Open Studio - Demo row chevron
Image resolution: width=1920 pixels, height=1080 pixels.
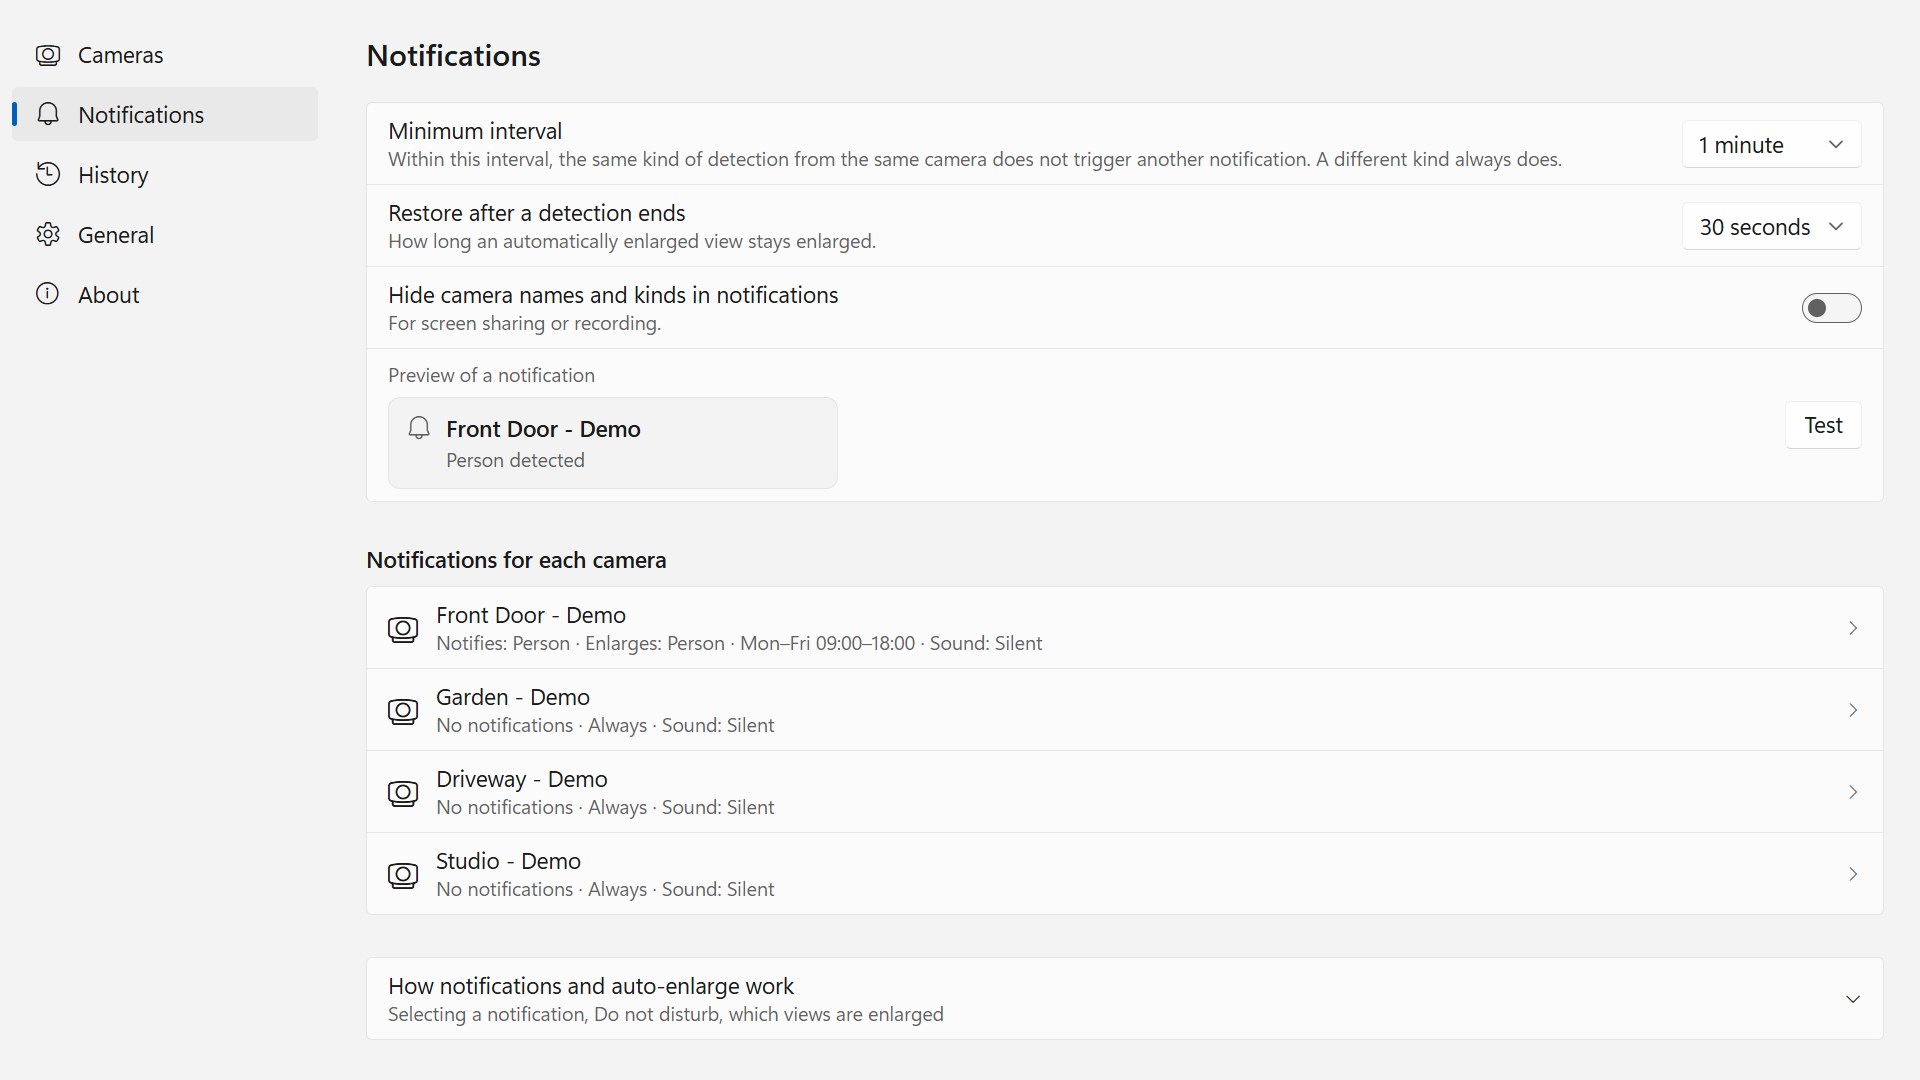(1853, 874)
